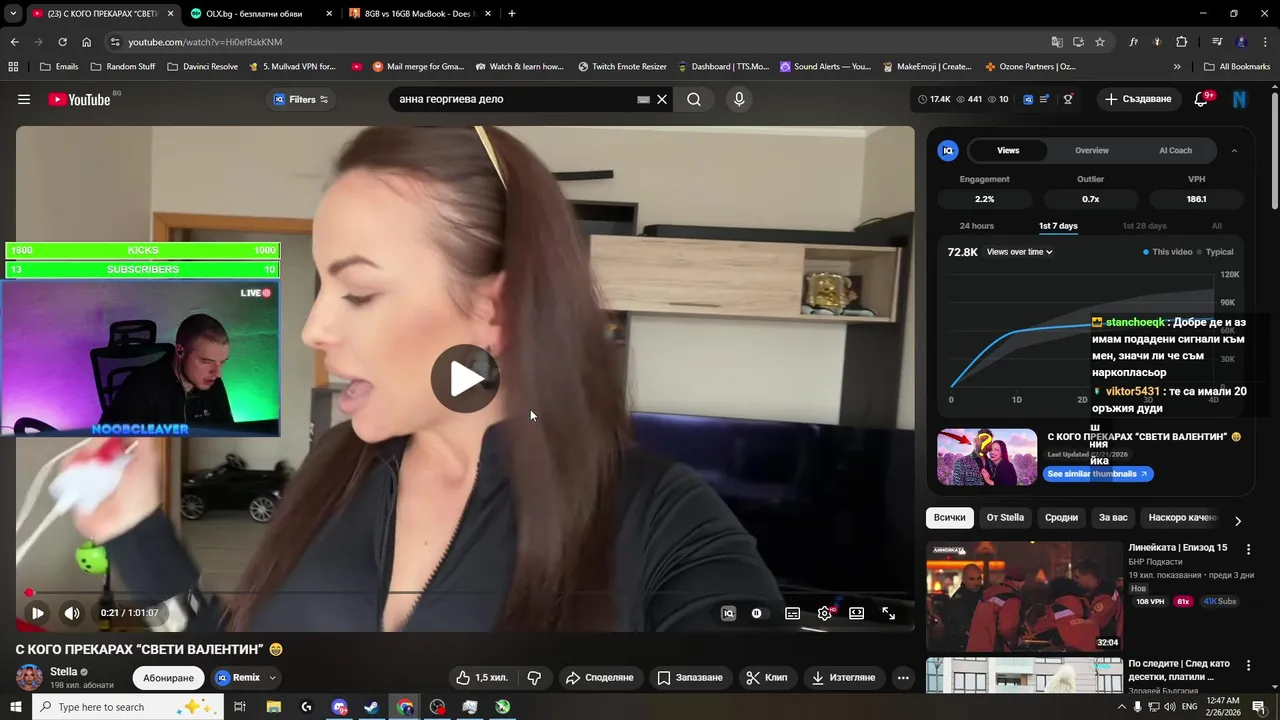
Task: Click See similar thumbnails link
Action: 1098,474
